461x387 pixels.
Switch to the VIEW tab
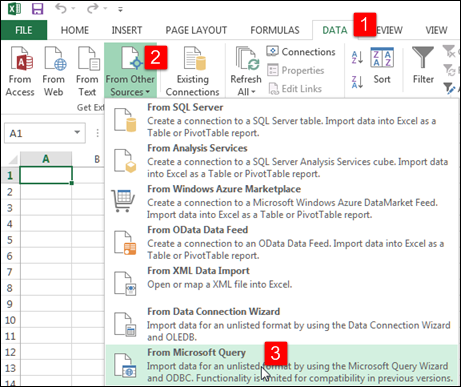pyautogui.click(x=436, y=30)
